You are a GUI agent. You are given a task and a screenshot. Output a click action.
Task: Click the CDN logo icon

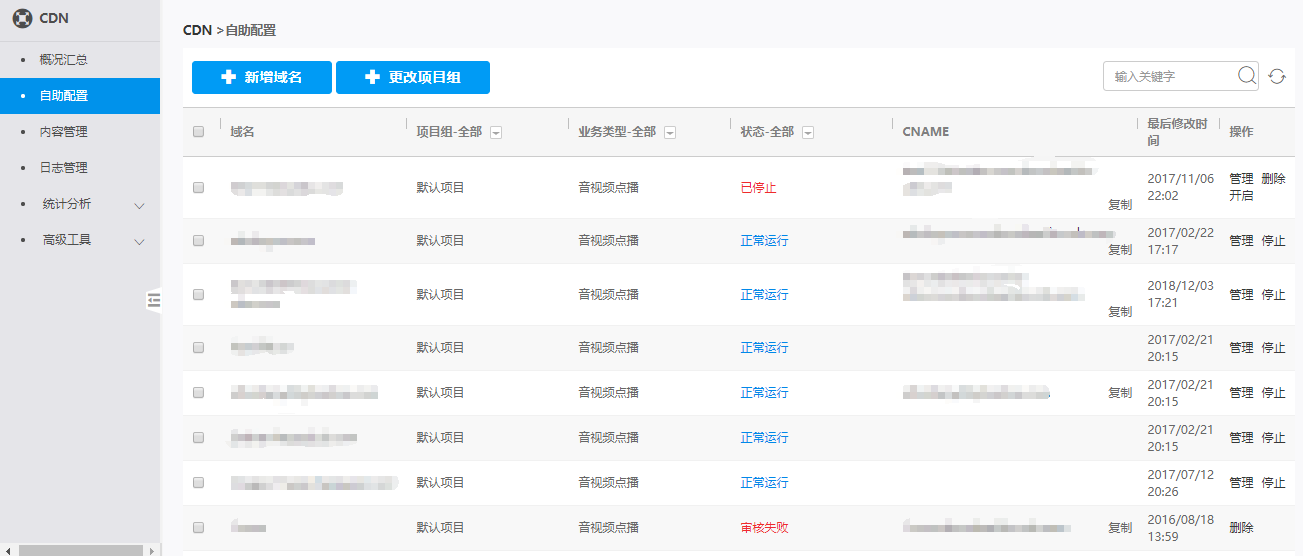click(x=22, y=18)
